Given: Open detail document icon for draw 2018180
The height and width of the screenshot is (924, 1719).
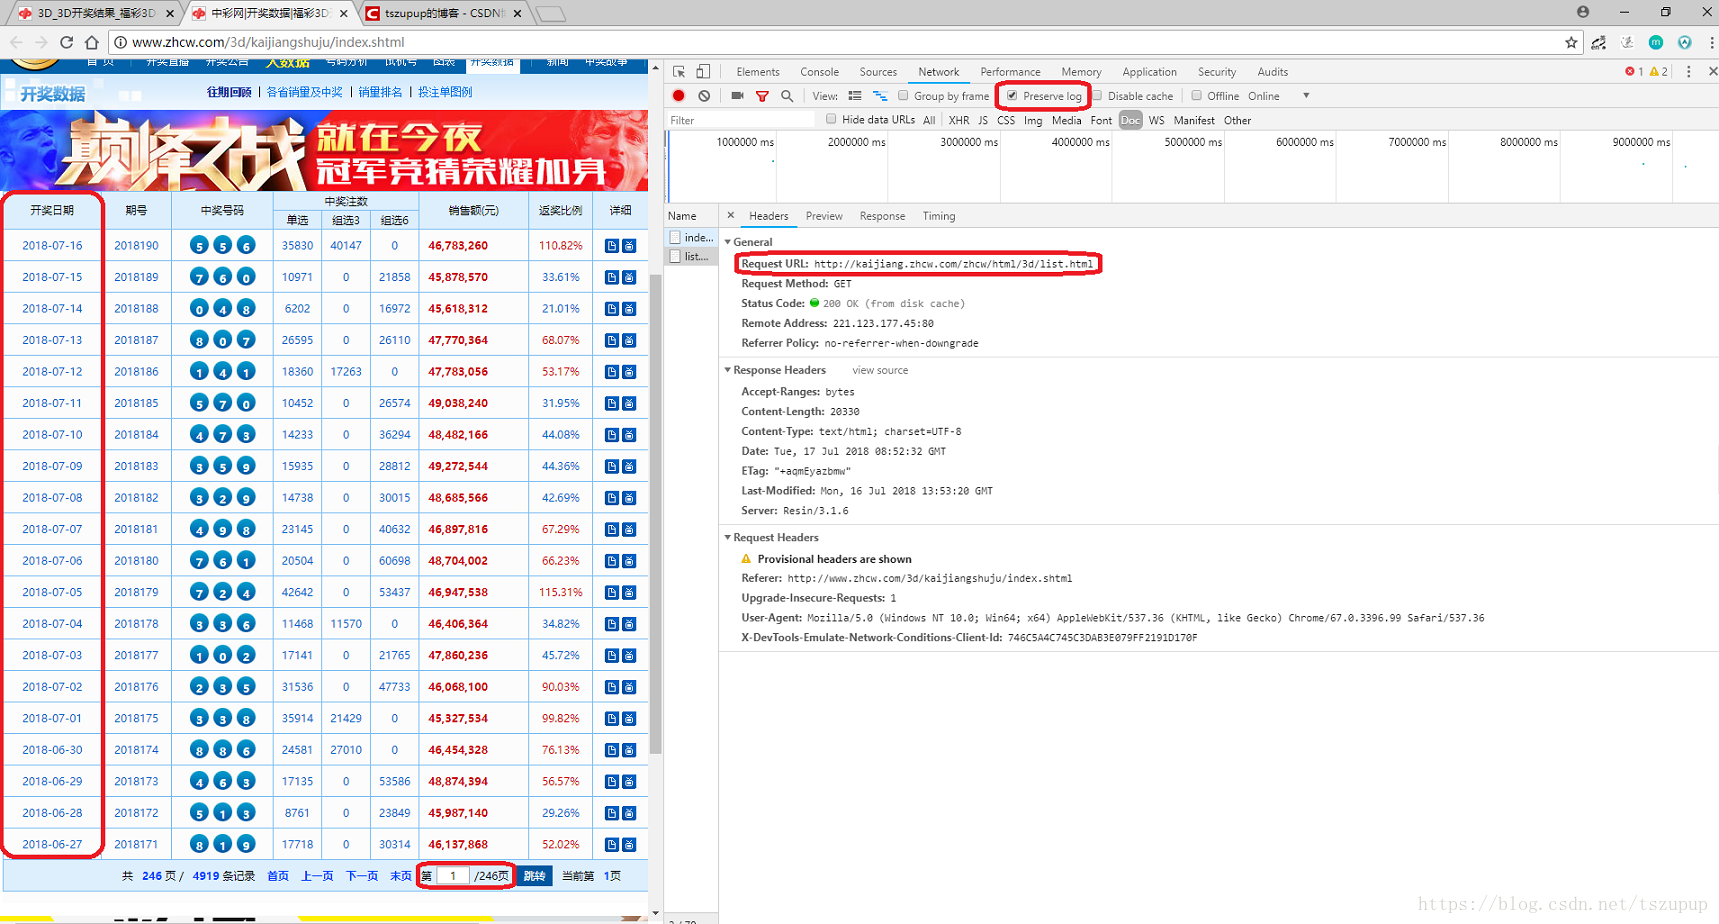Looking at the screenshot, I should [612, 561].
